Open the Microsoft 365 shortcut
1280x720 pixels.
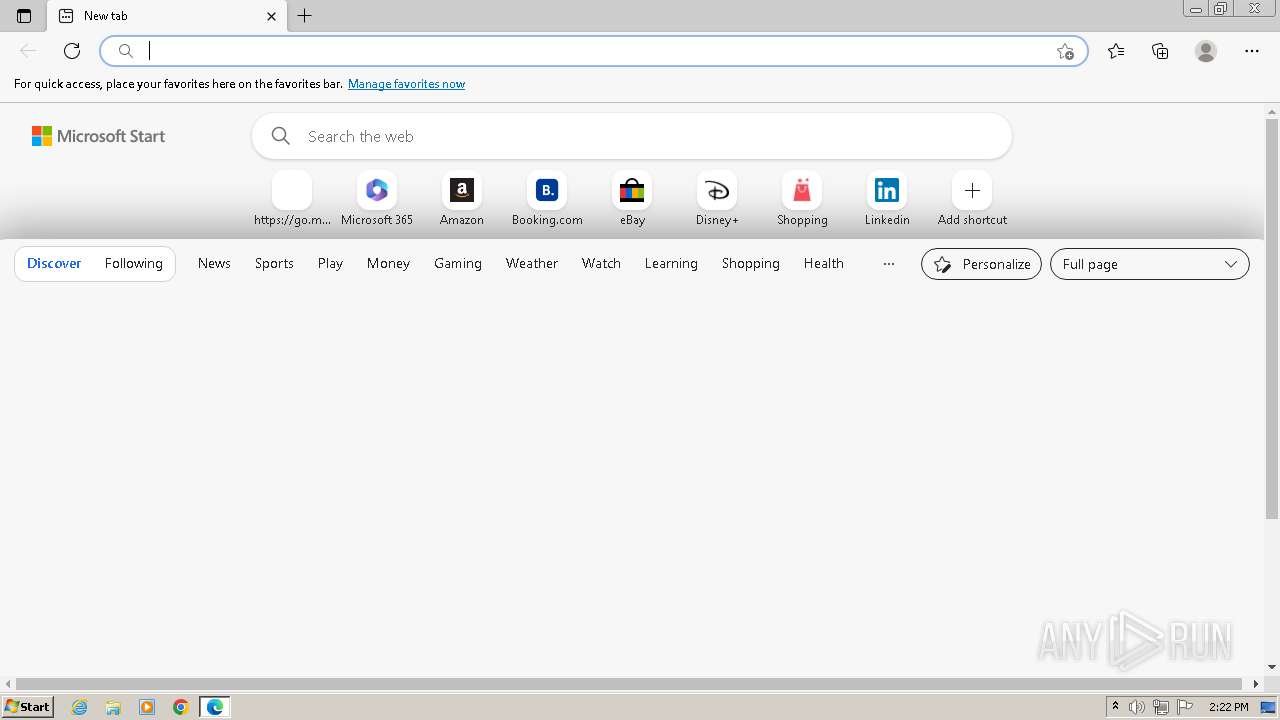click(377, 199)
